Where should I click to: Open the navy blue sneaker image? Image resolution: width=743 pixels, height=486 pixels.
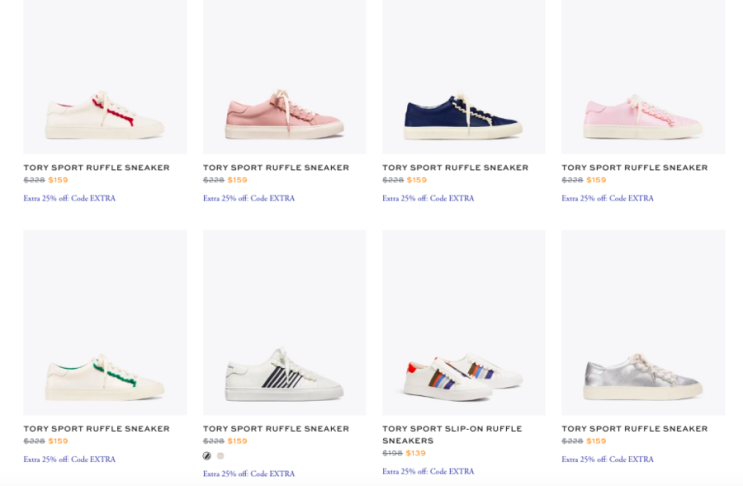pos(463,116)
